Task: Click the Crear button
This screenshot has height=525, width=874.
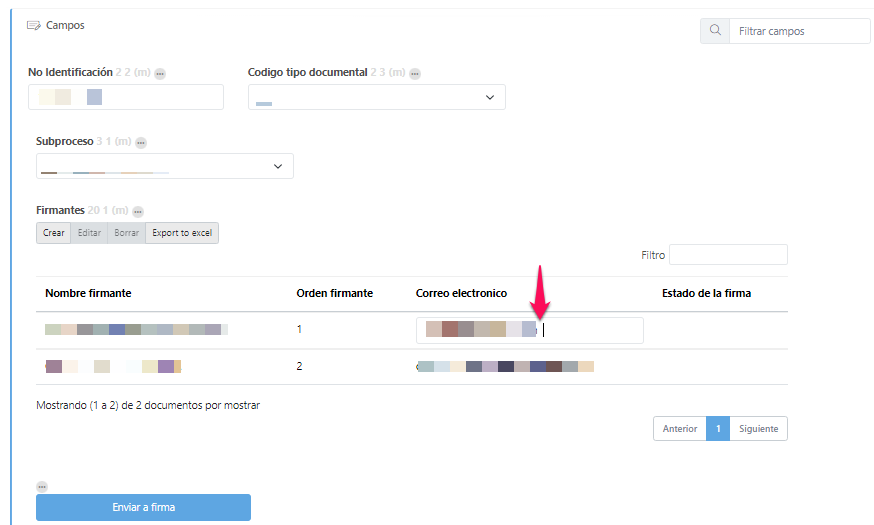Action: point(54,233)
